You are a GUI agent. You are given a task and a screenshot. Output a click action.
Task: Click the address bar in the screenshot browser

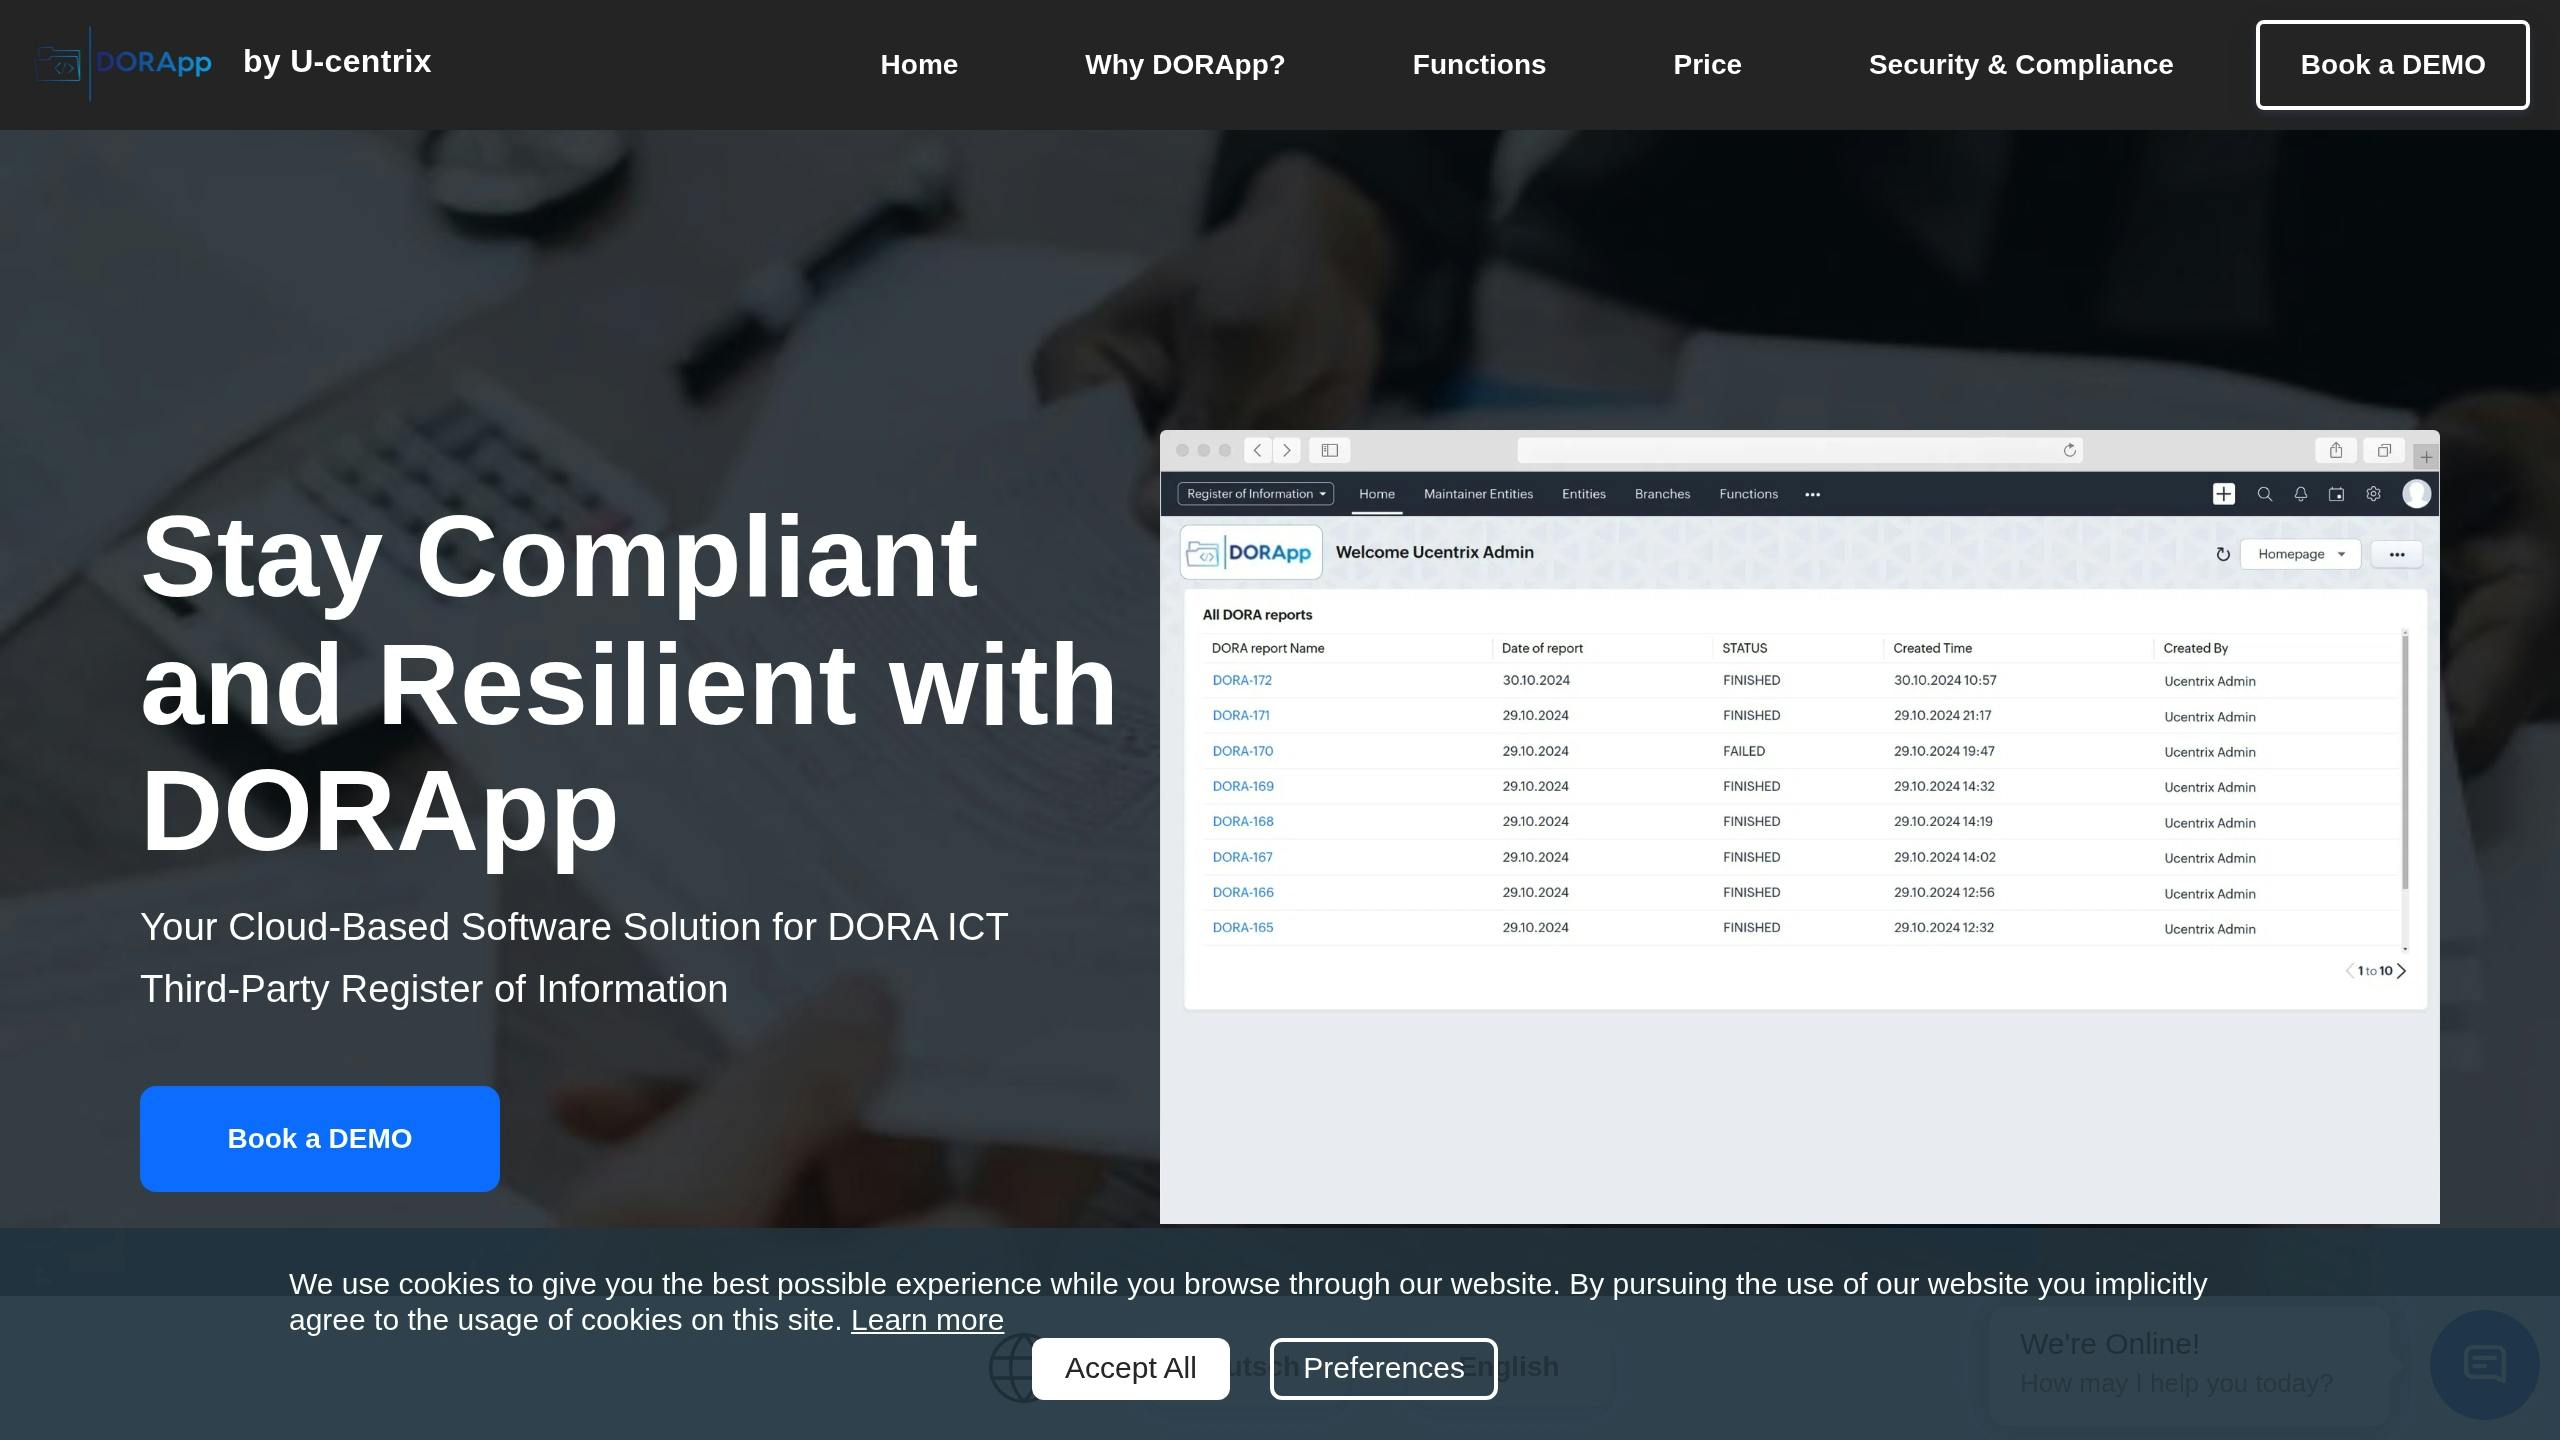point(1800,450)
